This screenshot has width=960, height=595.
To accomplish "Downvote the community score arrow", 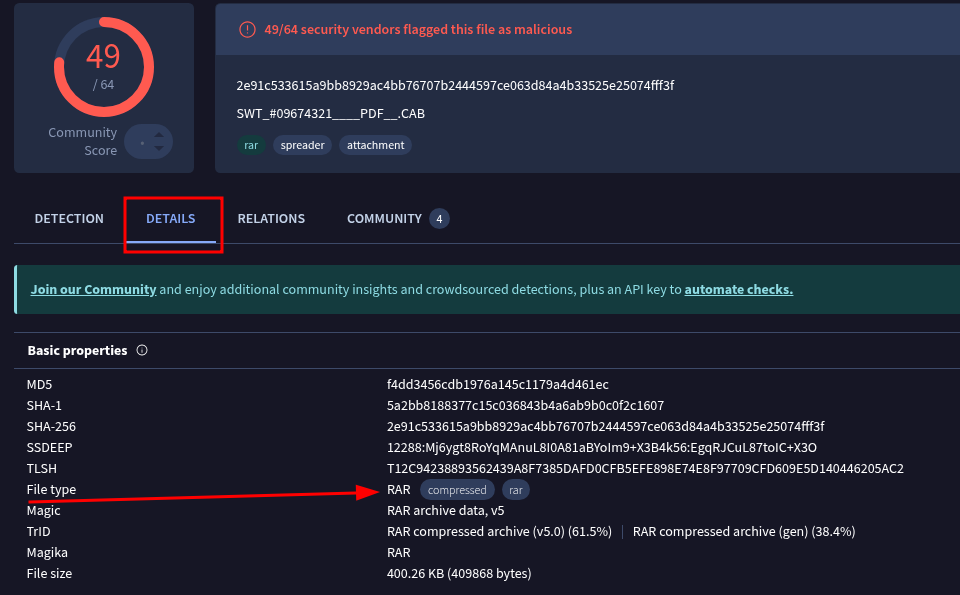I will tap(159, 148).
